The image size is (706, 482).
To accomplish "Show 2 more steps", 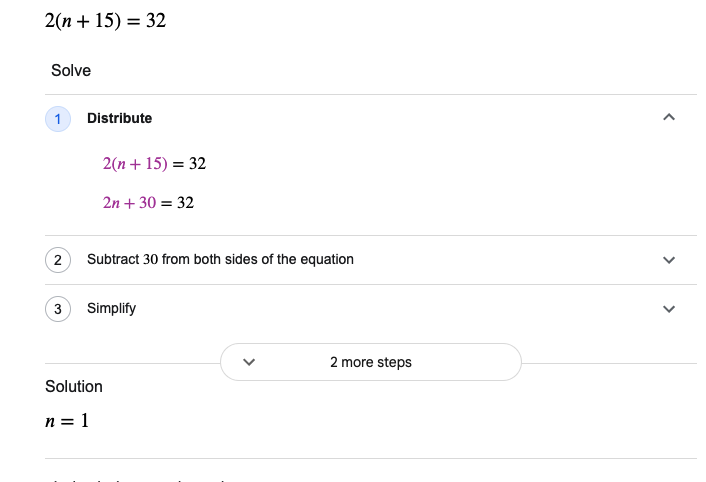I will [x=371, y=362].
